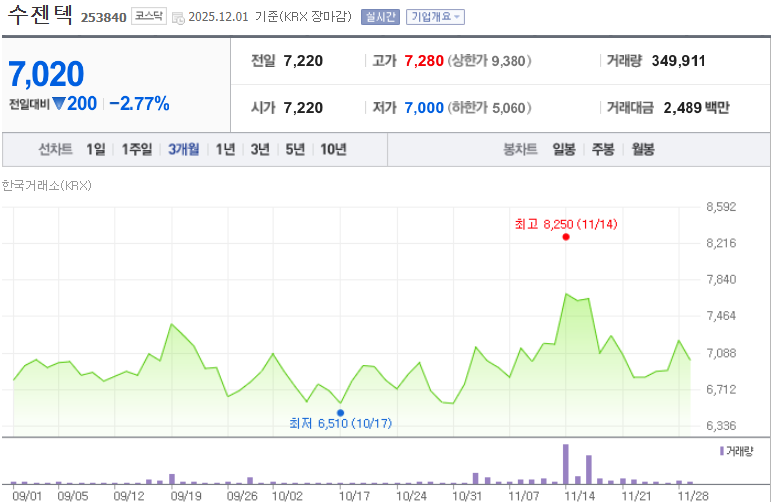Click the 상한가 9,380 upper limit text
The image size is (771, 502).
489,61
